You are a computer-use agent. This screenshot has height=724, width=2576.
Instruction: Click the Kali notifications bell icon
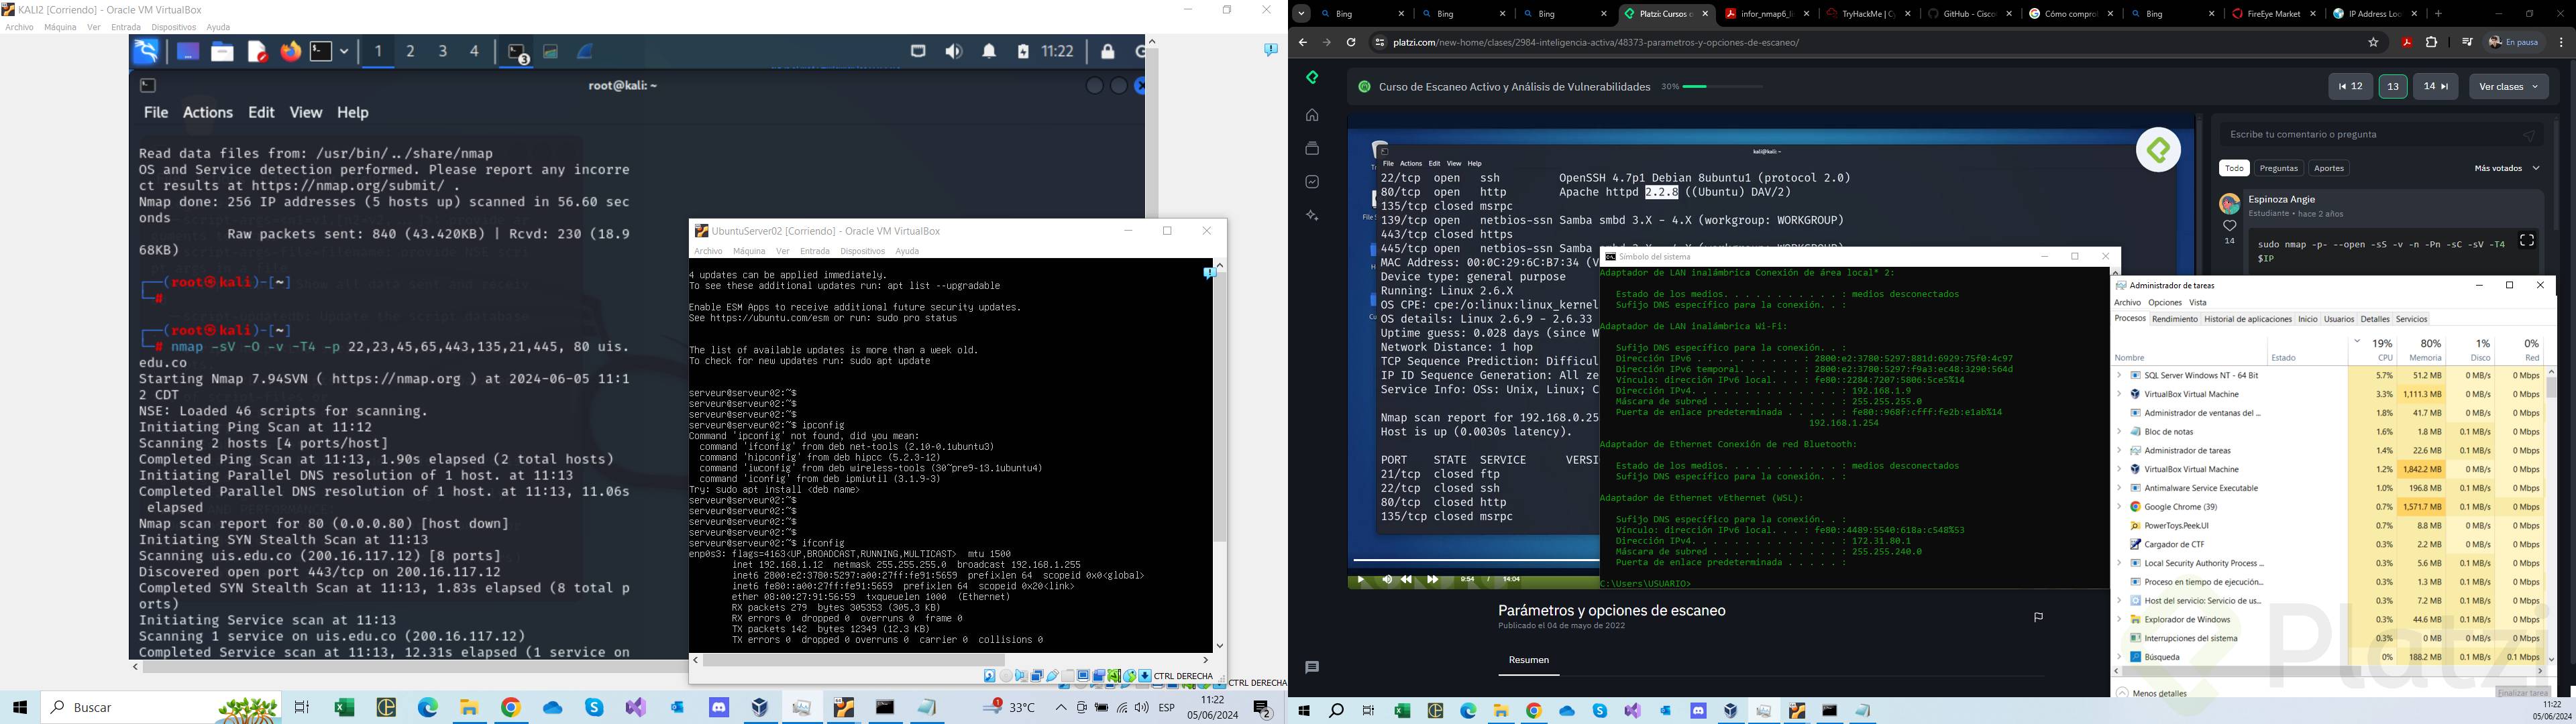click(x=989, y=52)
